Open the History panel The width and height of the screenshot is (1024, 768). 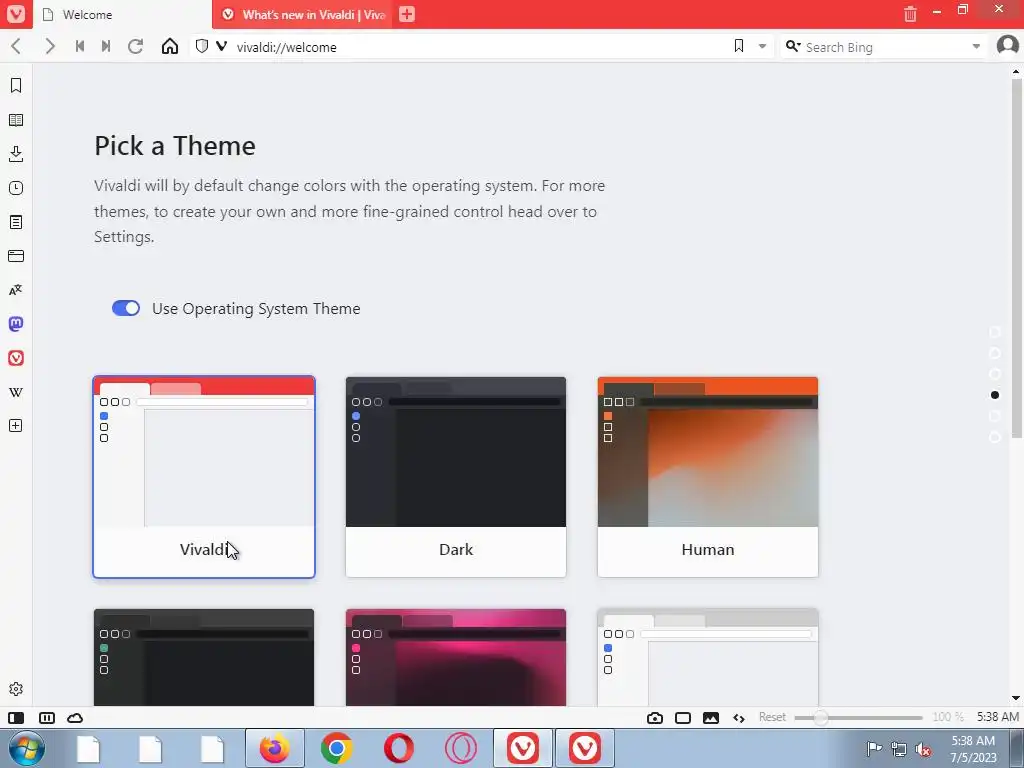point(16,188)
